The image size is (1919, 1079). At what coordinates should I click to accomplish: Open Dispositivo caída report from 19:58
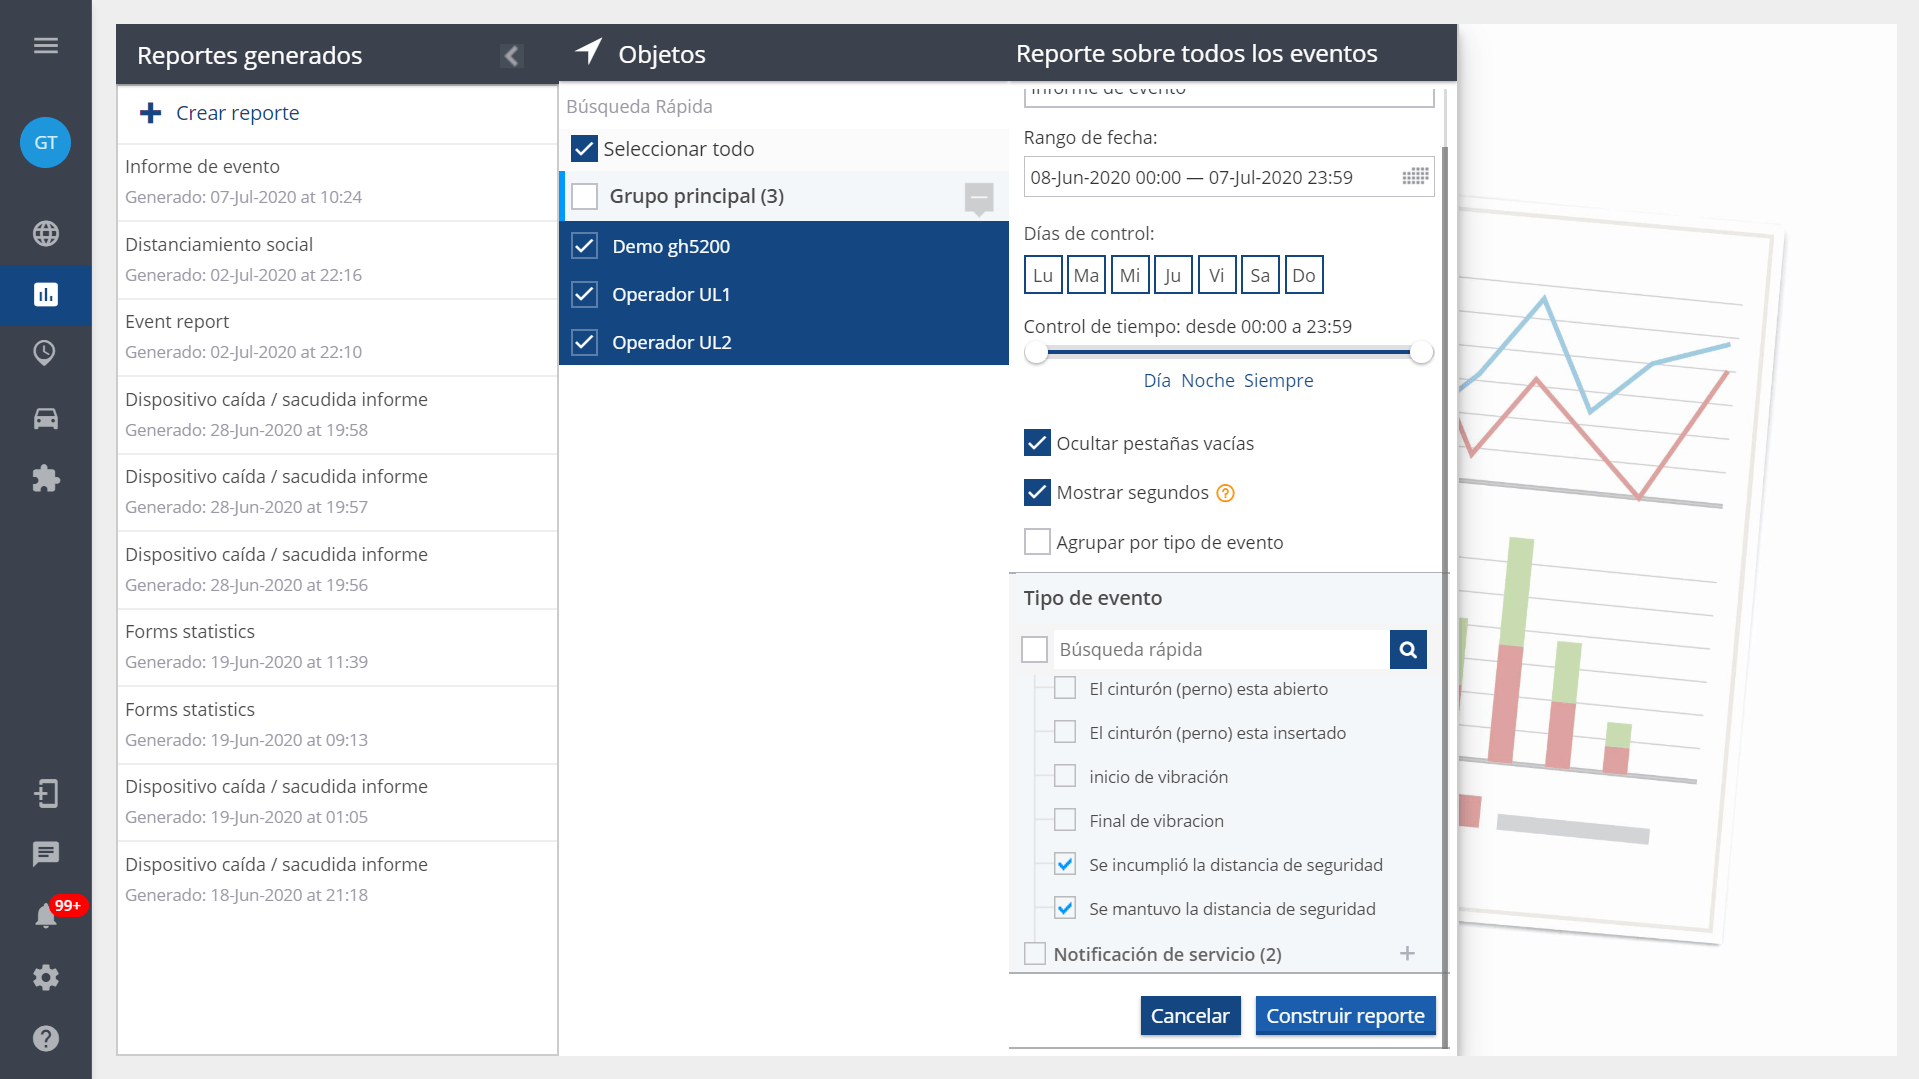point(337,415)
